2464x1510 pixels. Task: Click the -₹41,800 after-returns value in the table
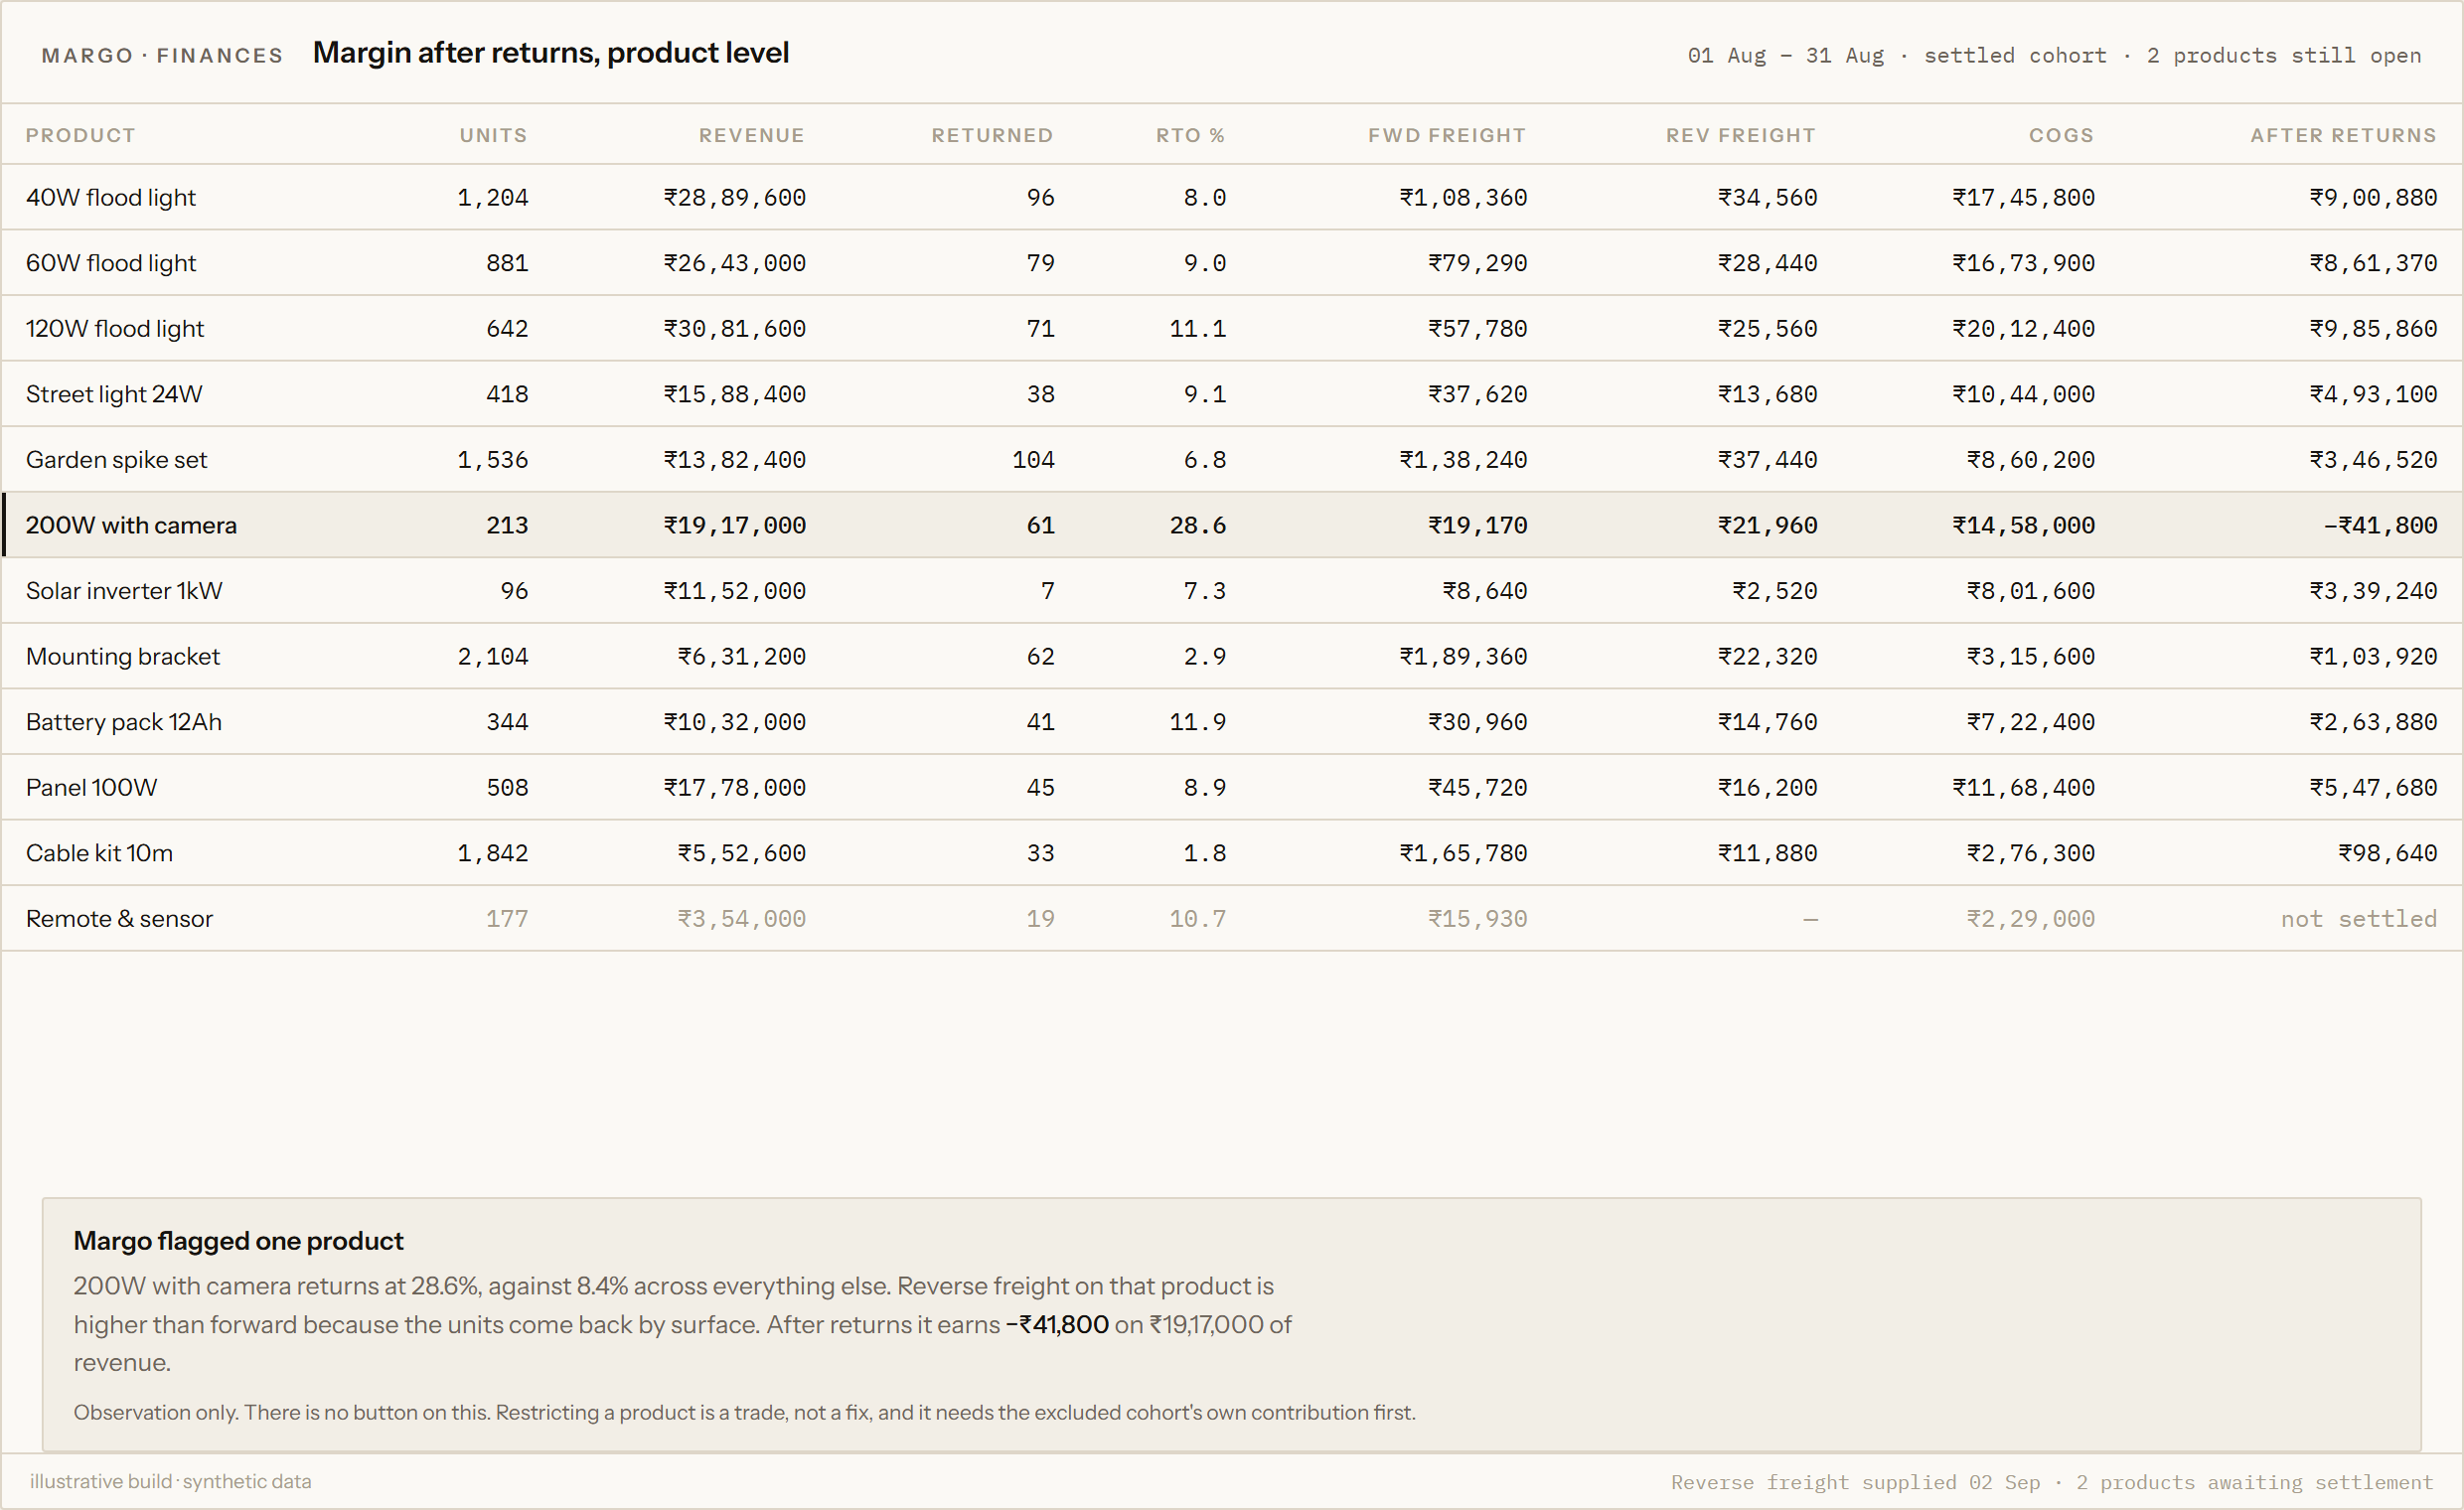point(2380,525)
